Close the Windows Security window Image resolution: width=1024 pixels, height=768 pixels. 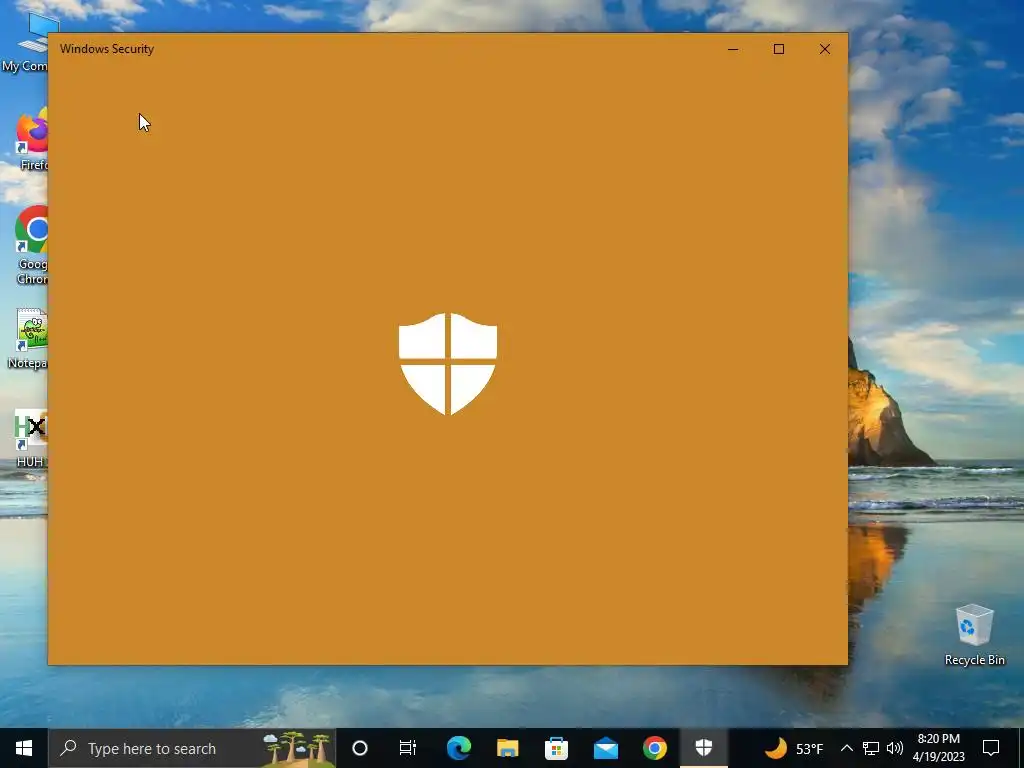(x=825, y=49)
